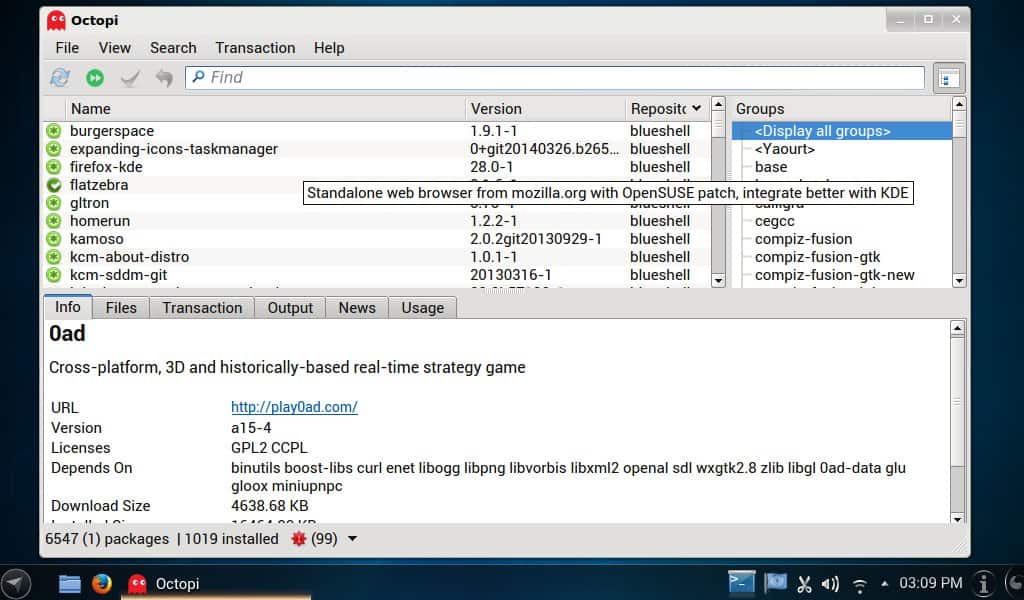Apply pending transaction checkmark icon
1024x600 pixels.
point(130,78)
